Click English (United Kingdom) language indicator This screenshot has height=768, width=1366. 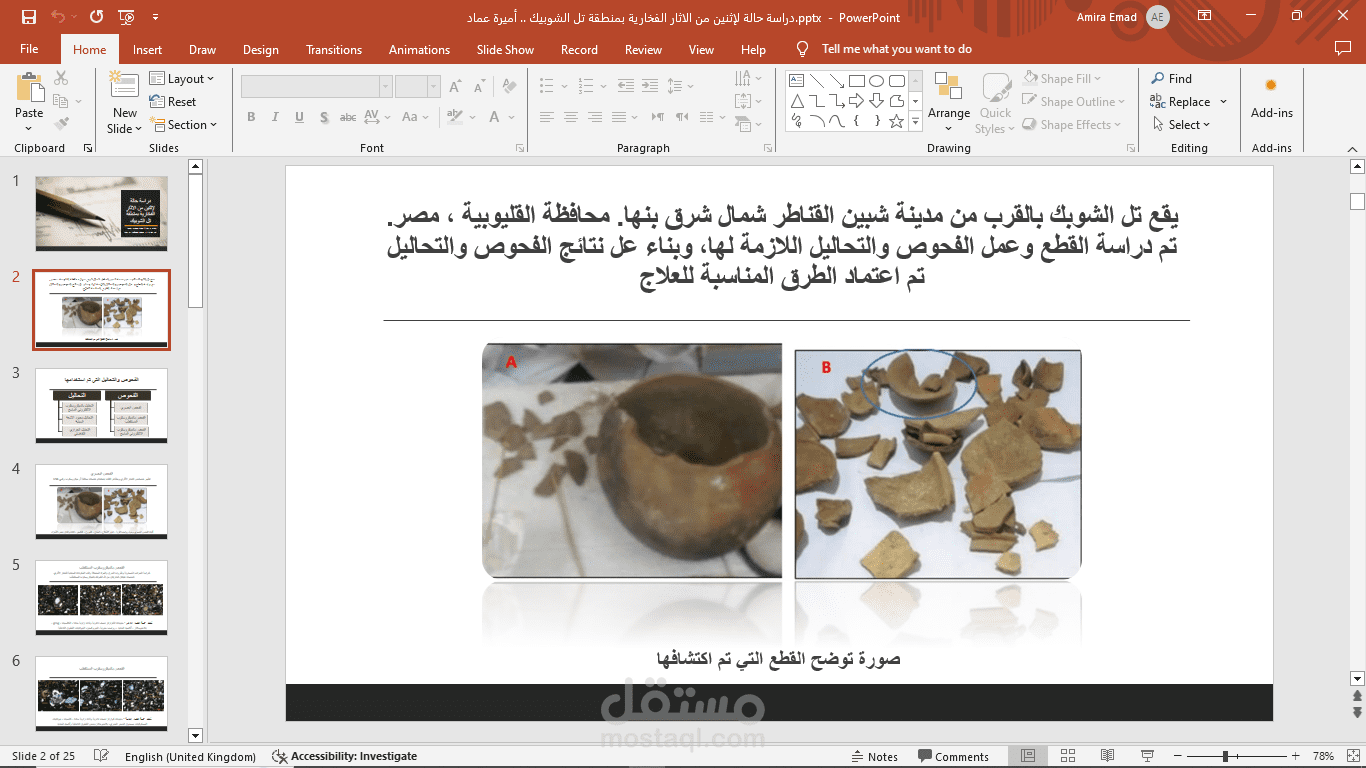pos(190,756)
